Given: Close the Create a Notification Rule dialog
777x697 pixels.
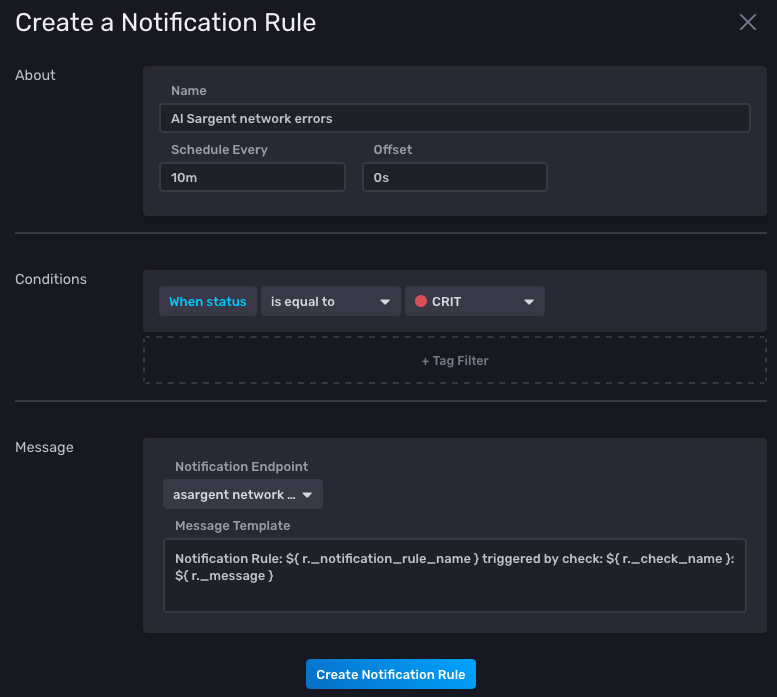Looking at the screenshot, I should [x=747, y=22].
